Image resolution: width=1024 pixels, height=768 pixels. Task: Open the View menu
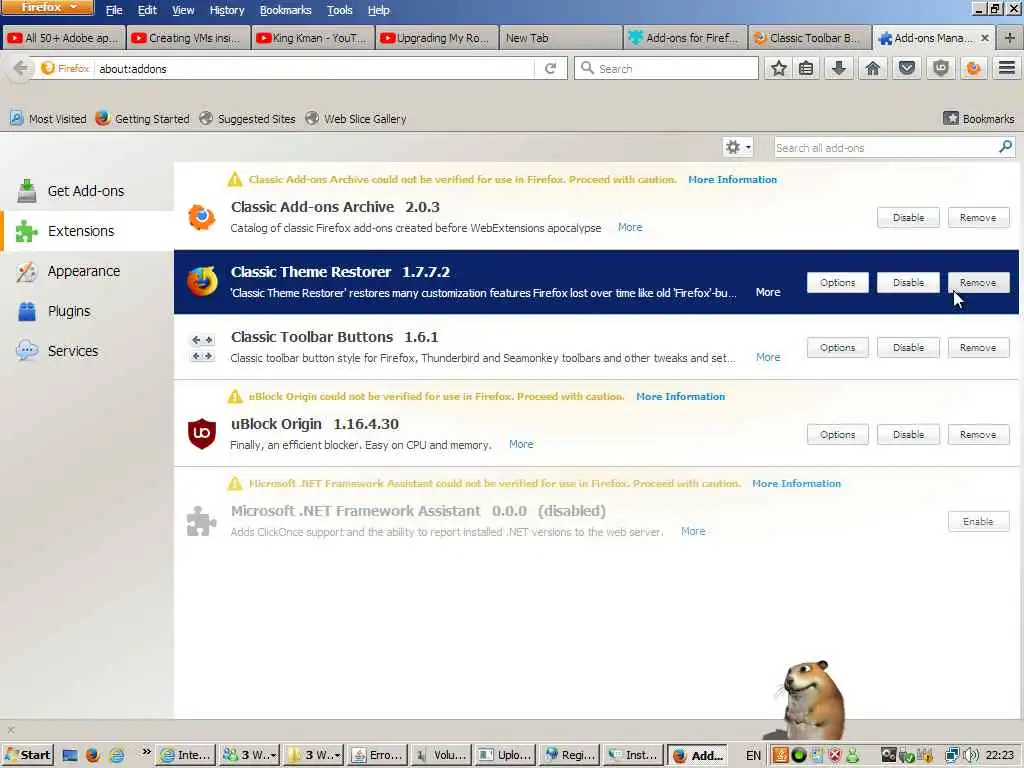(x=183, y=10)
